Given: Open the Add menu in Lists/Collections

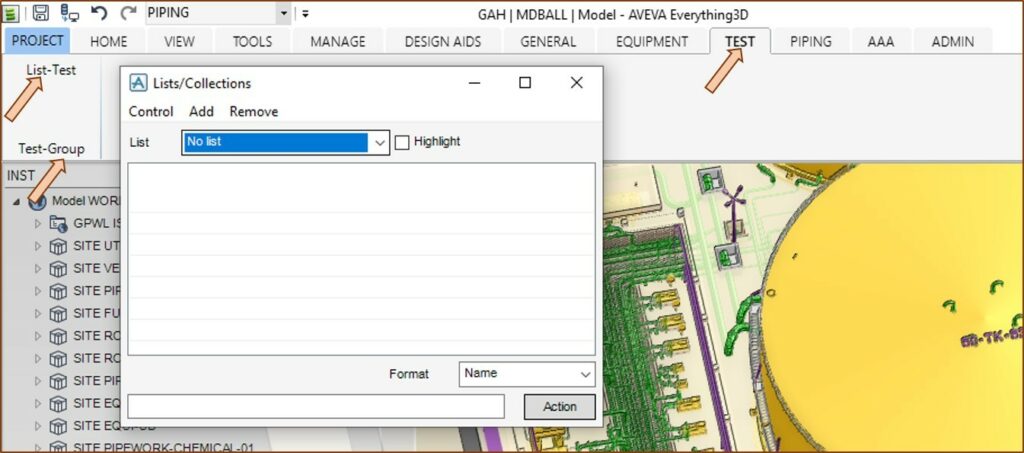Looking at the screenshot, I should point(201,112).
